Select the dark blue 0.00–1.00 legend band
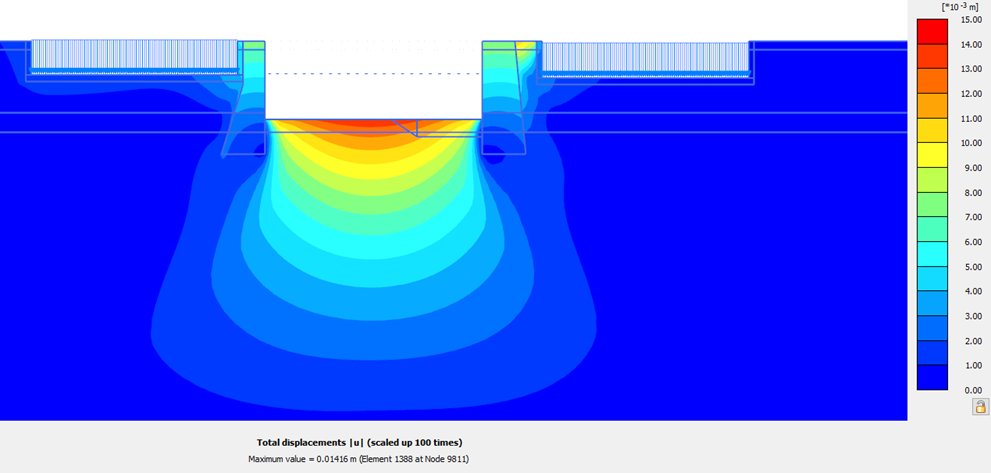Viewport: 991px width, 473px height. click(x=932, y=377)
